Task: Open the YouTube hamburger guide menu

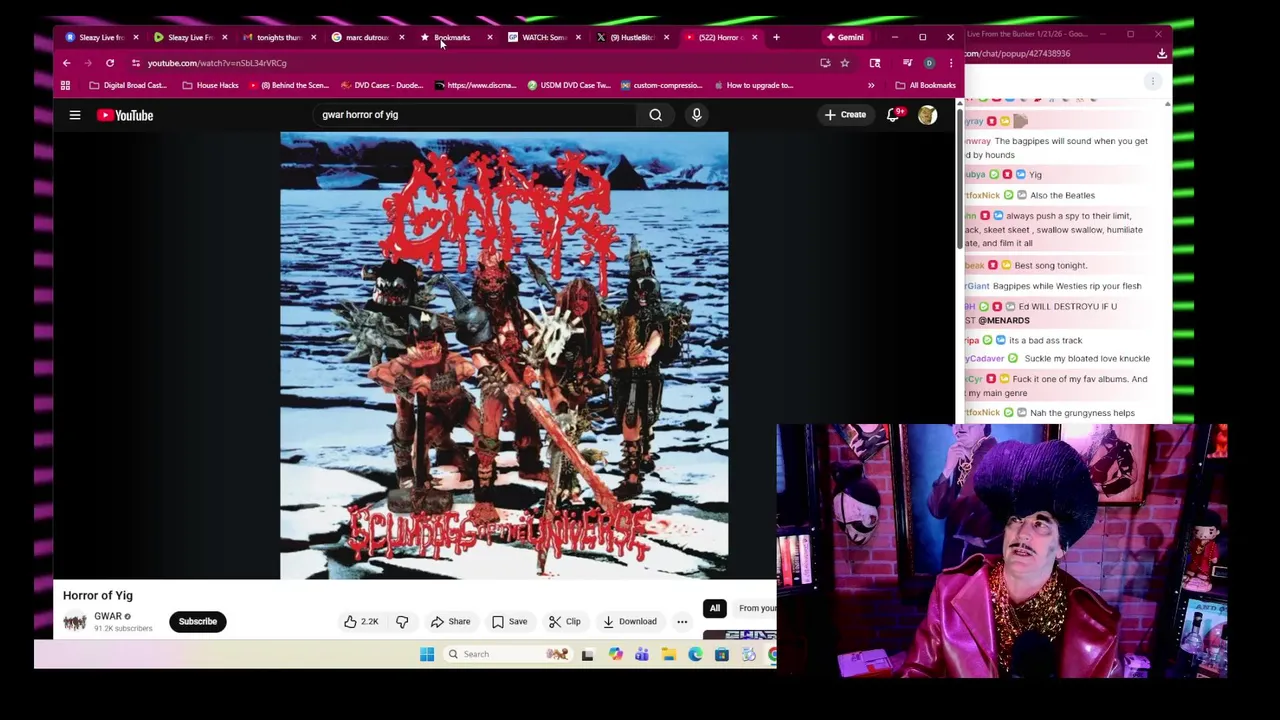Action: 75,115
